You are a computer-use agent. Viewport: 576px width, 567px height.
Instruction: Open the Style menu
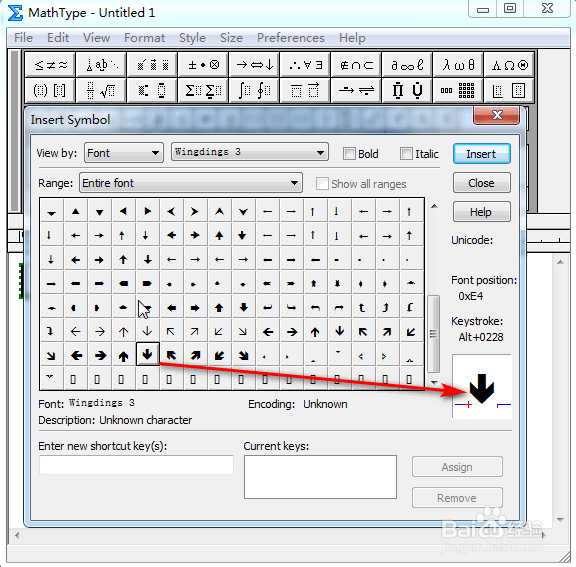192,38
